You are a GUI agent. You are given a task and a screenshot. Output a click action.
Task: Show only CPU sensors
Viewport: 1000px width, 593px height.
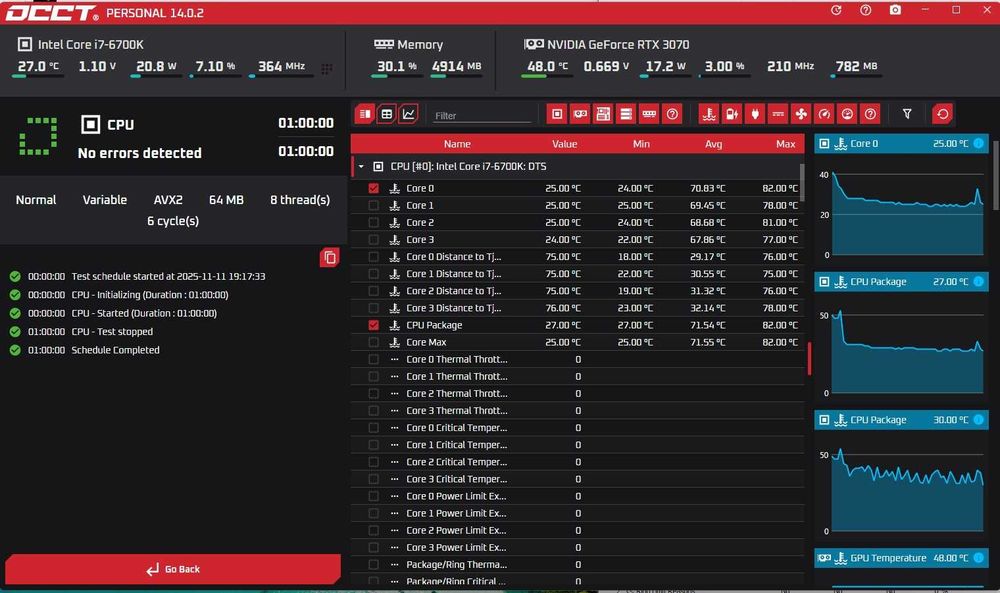pos(557,114)
